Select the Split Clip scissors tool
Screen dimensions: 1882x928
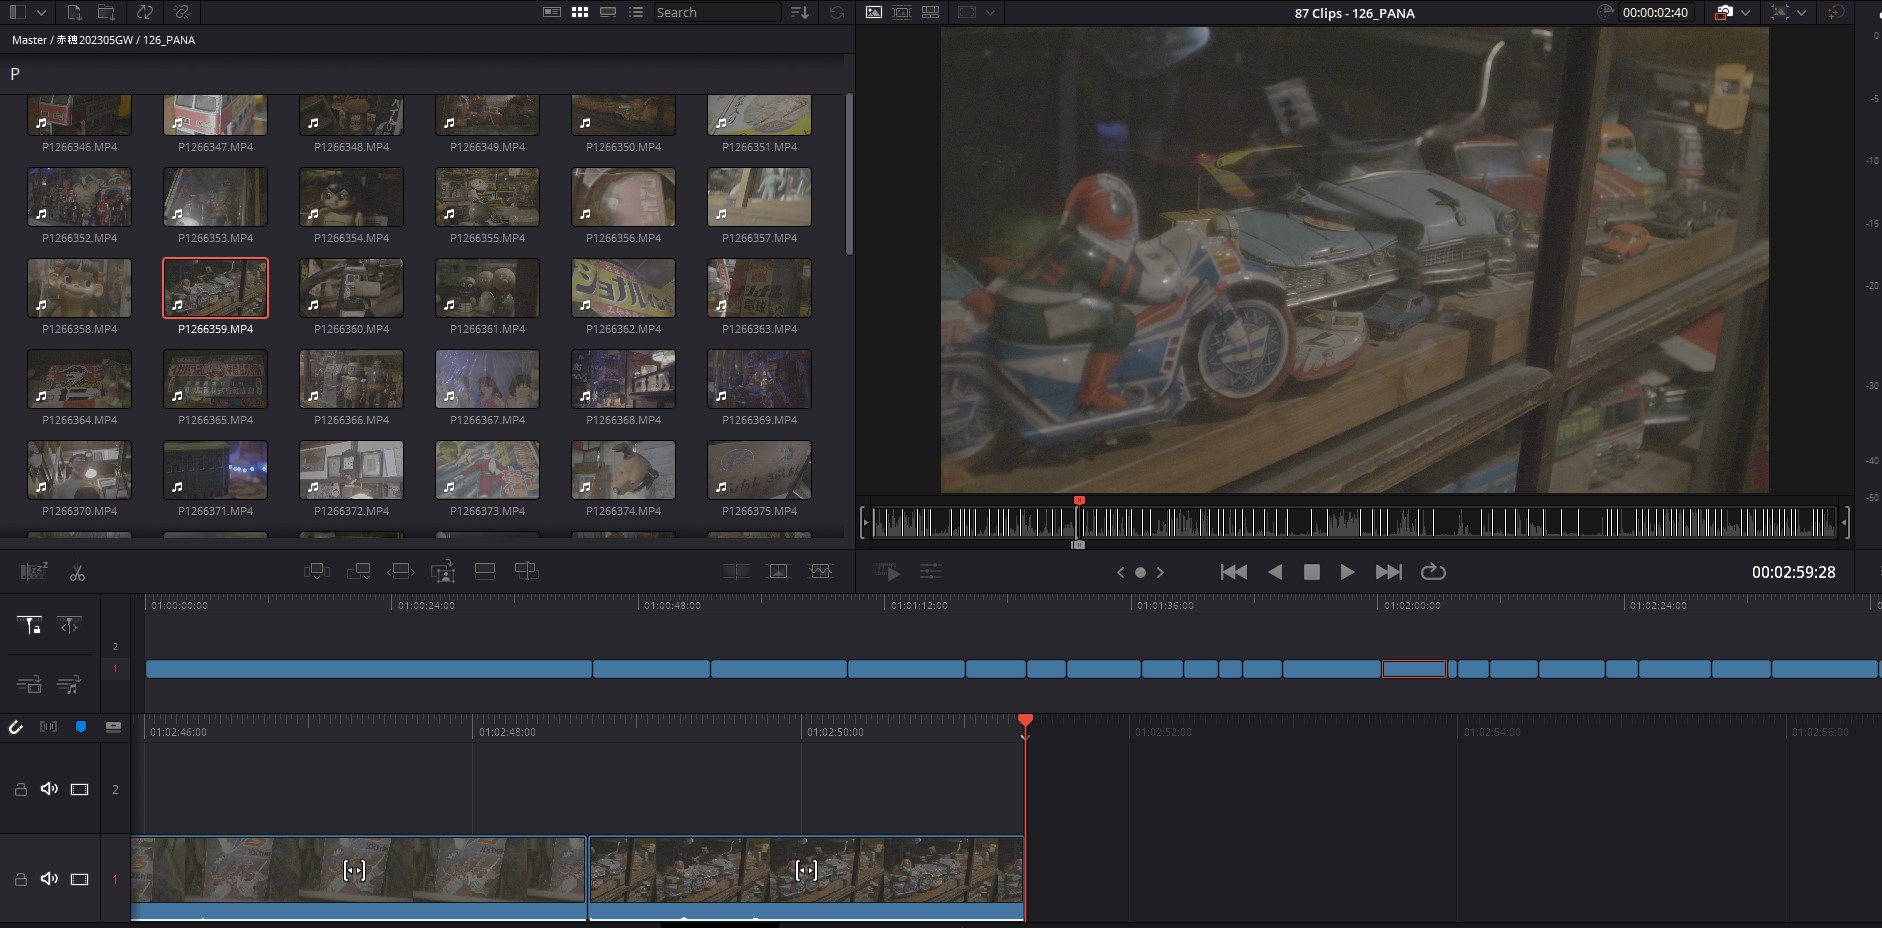[77, 572]
